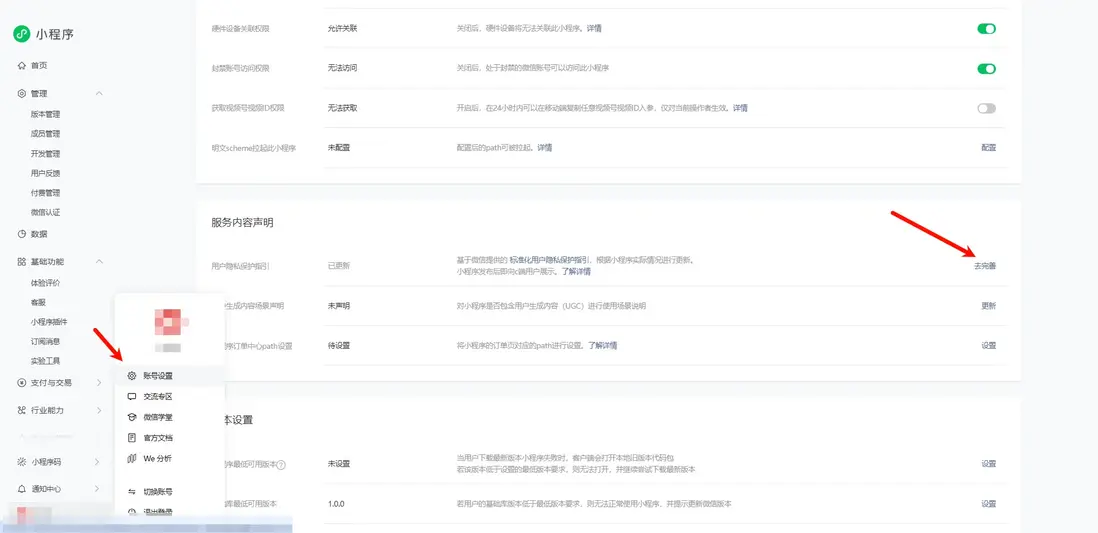Click the chat icon beside 交流专区

click(132, 396)
